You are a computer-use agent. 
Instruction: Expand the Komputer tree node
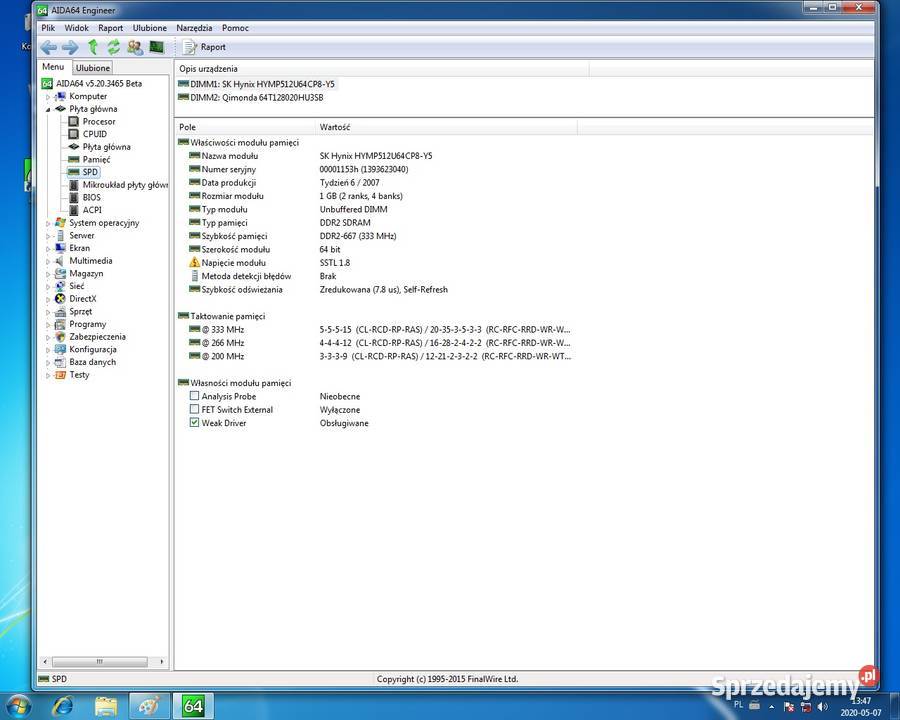coord(48,96)
